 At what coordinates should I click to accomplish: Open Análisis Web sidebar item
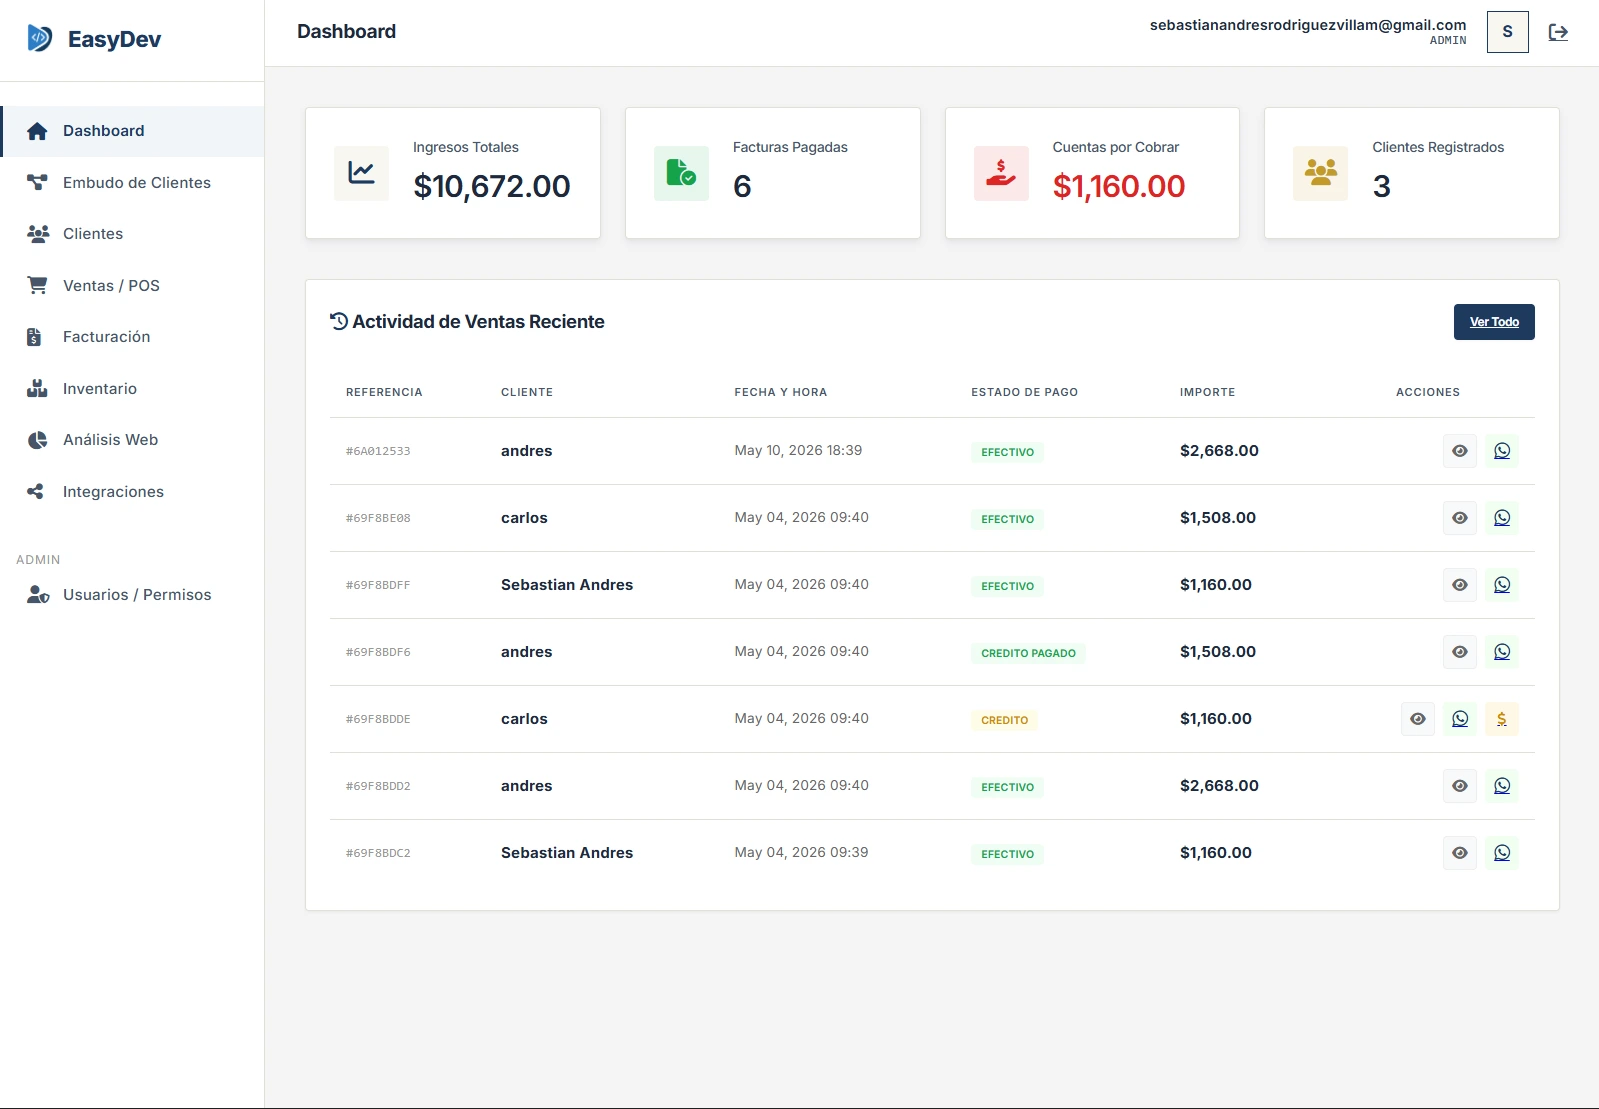(132, 440)
